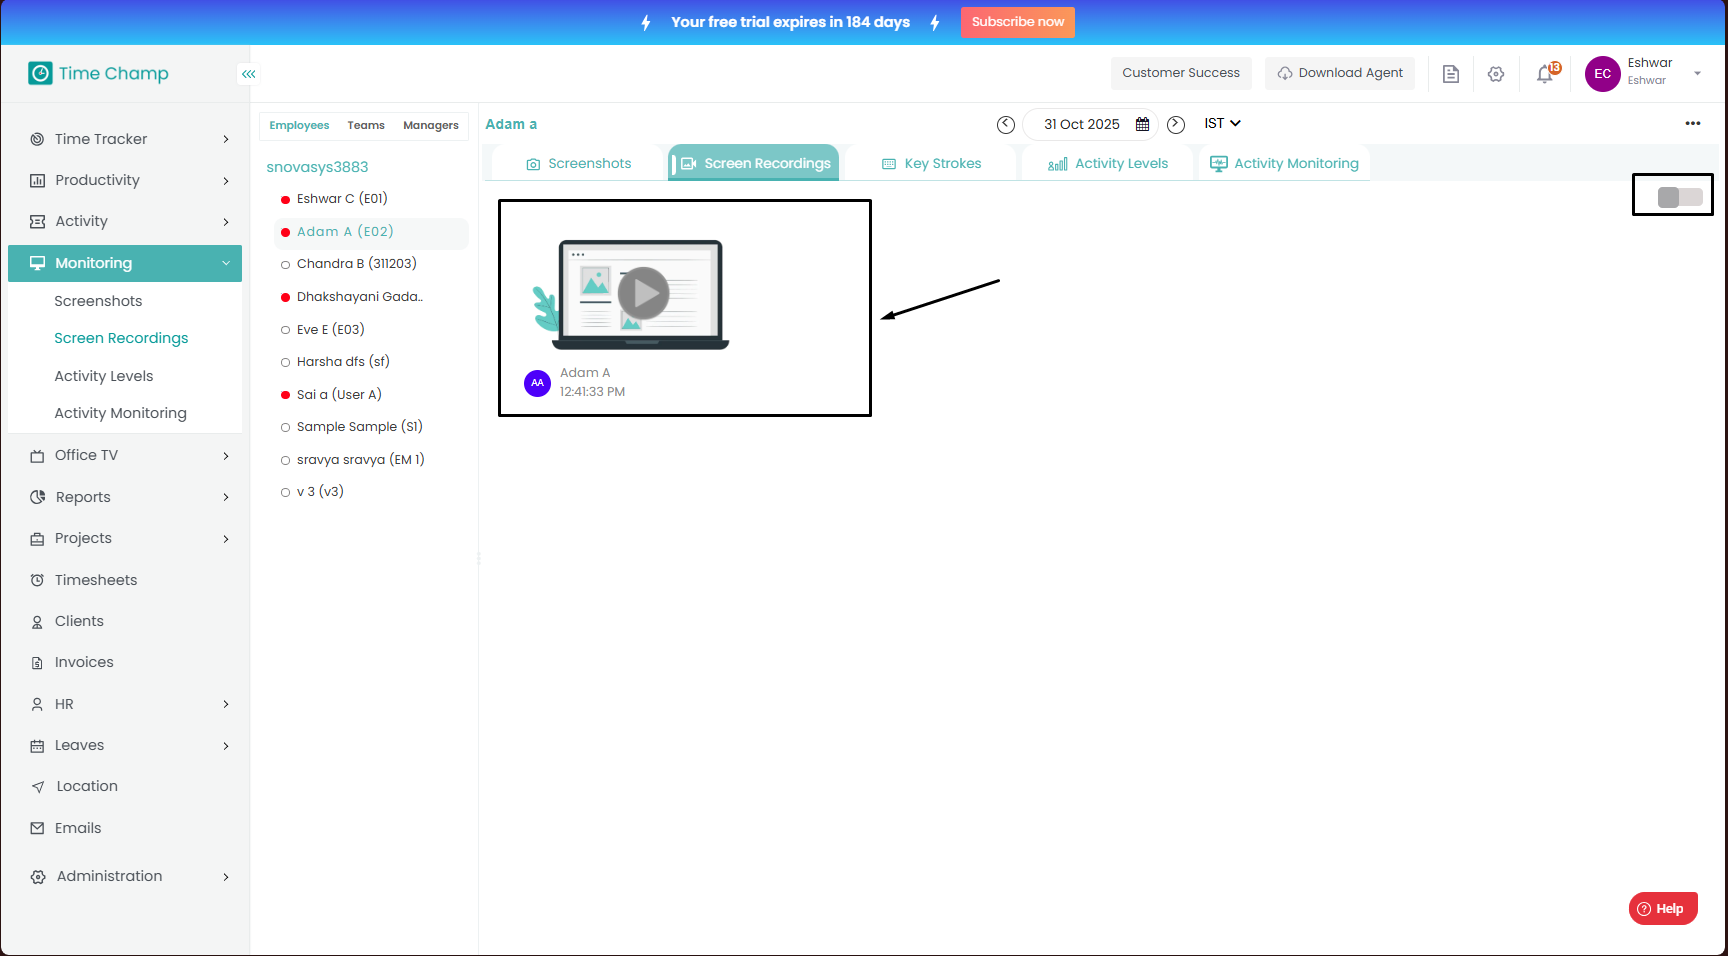Open the document report icon in the header
Viewport: 1728px width, 956px height.
point(1451,74)
